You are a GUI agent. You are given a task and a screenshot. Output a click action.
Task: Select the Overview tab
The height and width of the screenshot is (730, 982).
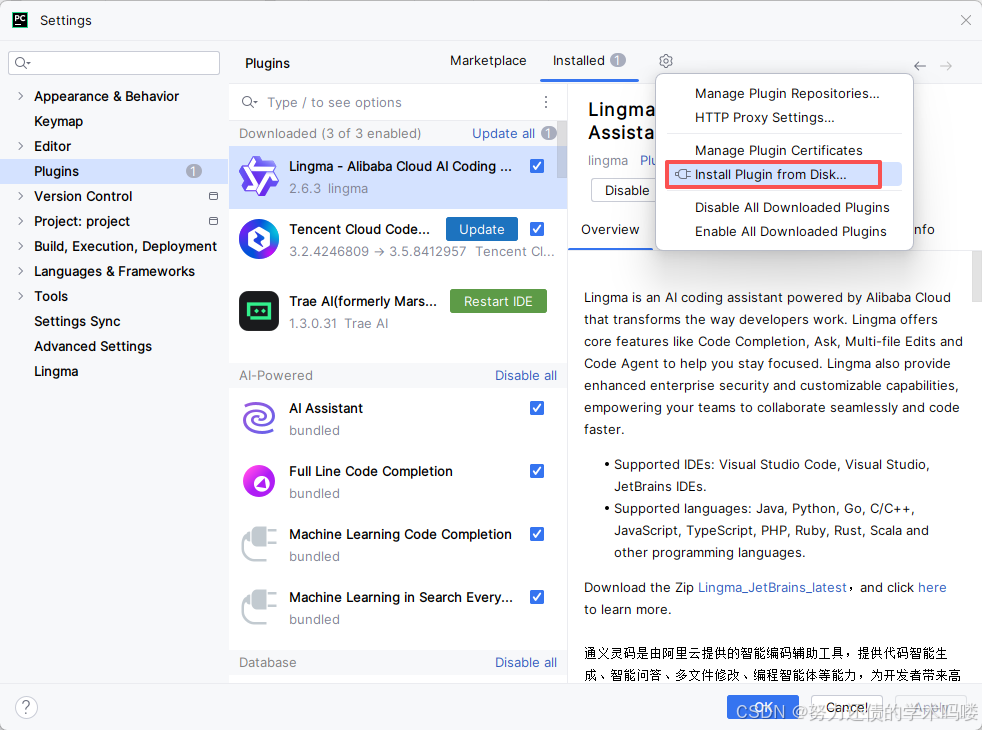(x=610, y=230)
